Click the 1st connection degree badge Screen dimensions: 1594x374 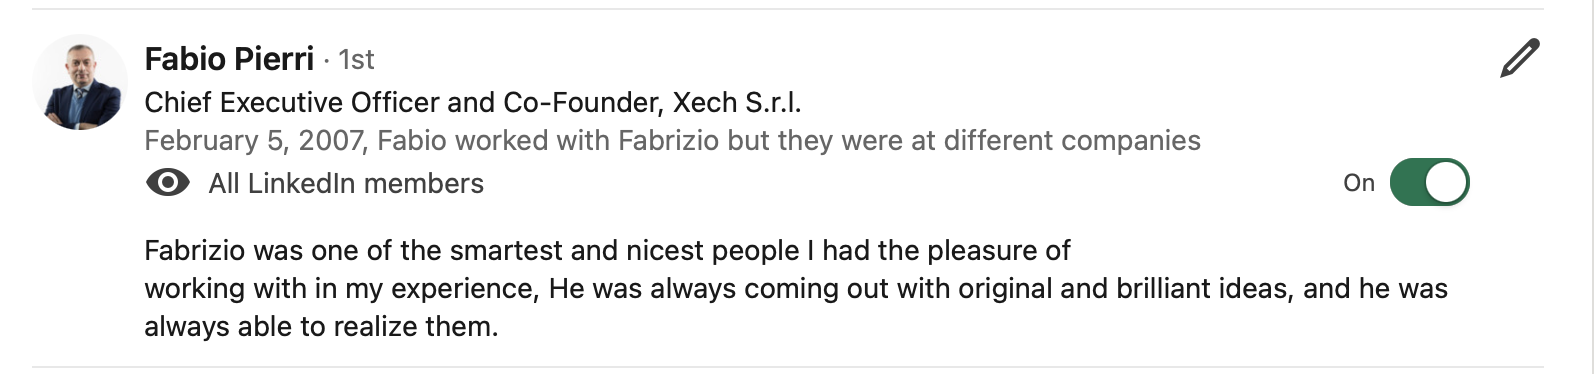(x=356, y=60)
